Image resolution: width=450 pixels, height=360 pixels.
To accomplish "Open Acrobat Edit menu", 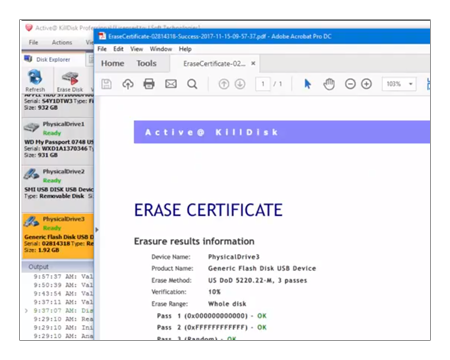I will [118, 49].
